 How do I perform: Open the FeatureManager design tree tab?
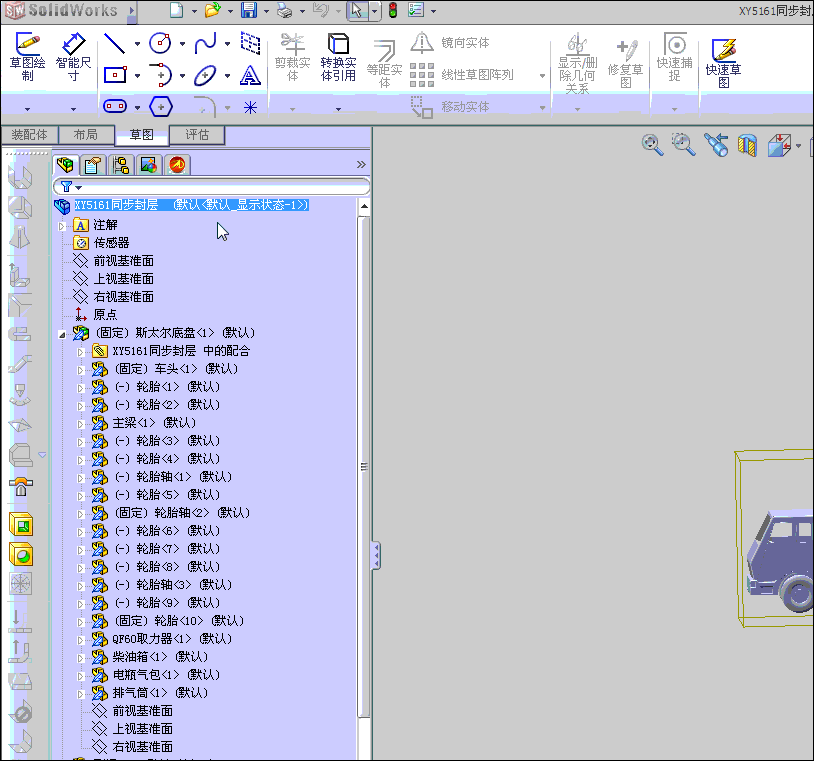[x=65, y=165]
